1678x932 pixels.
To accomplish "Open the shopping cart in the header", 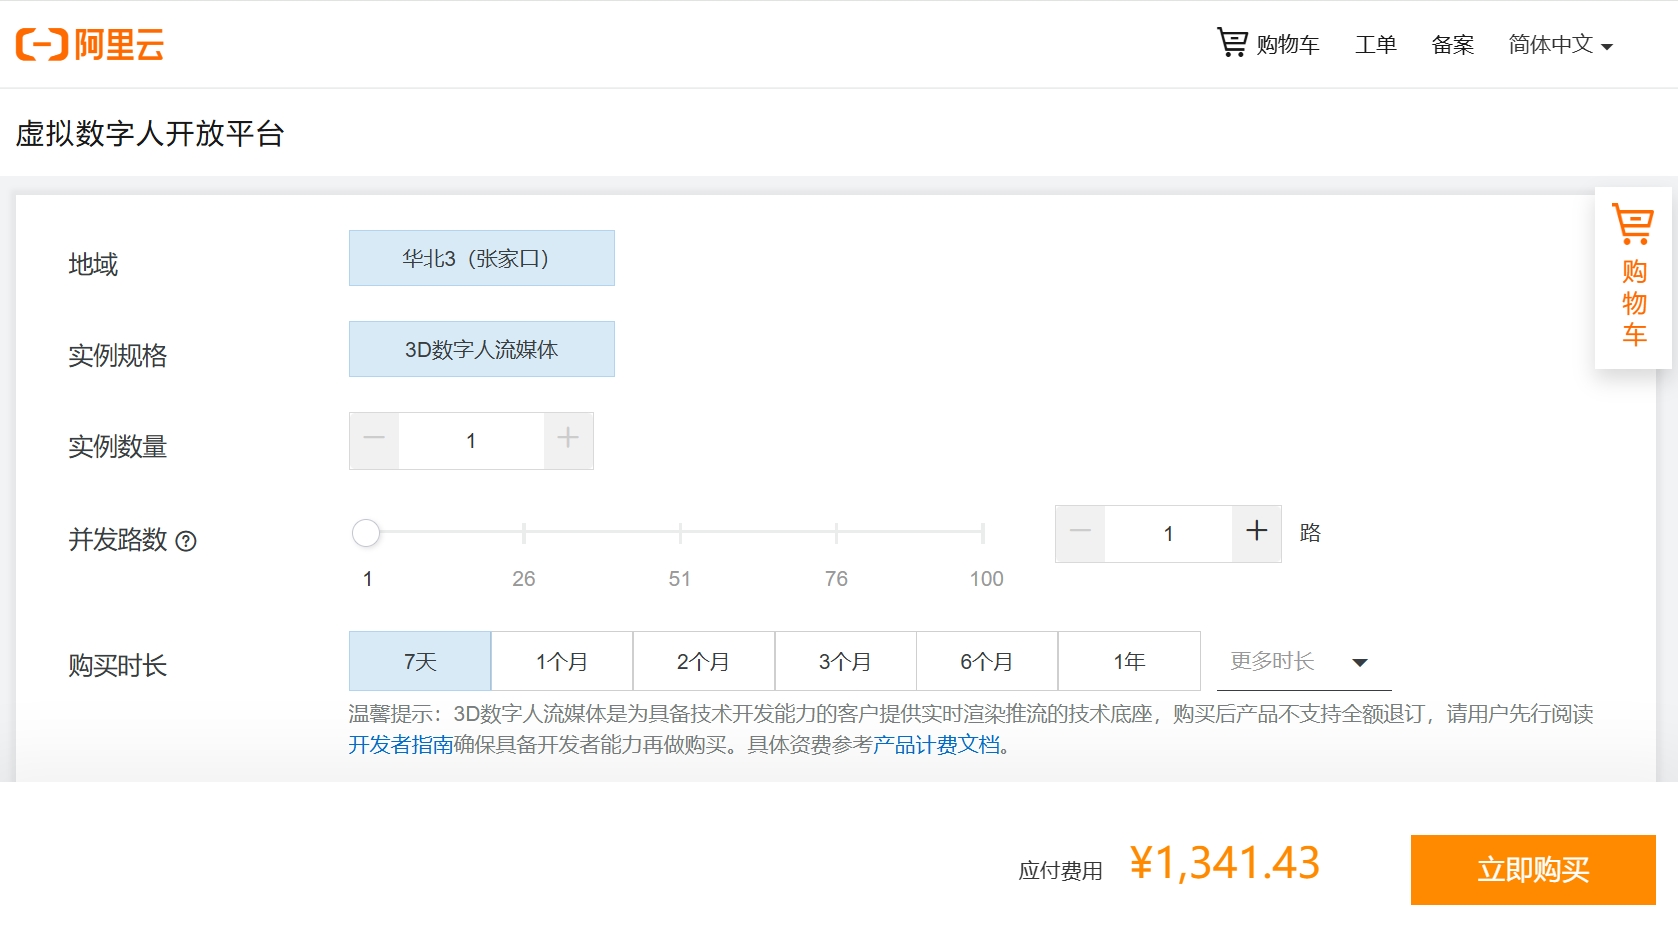I will pyautogui.click(x=1268, y=44).
